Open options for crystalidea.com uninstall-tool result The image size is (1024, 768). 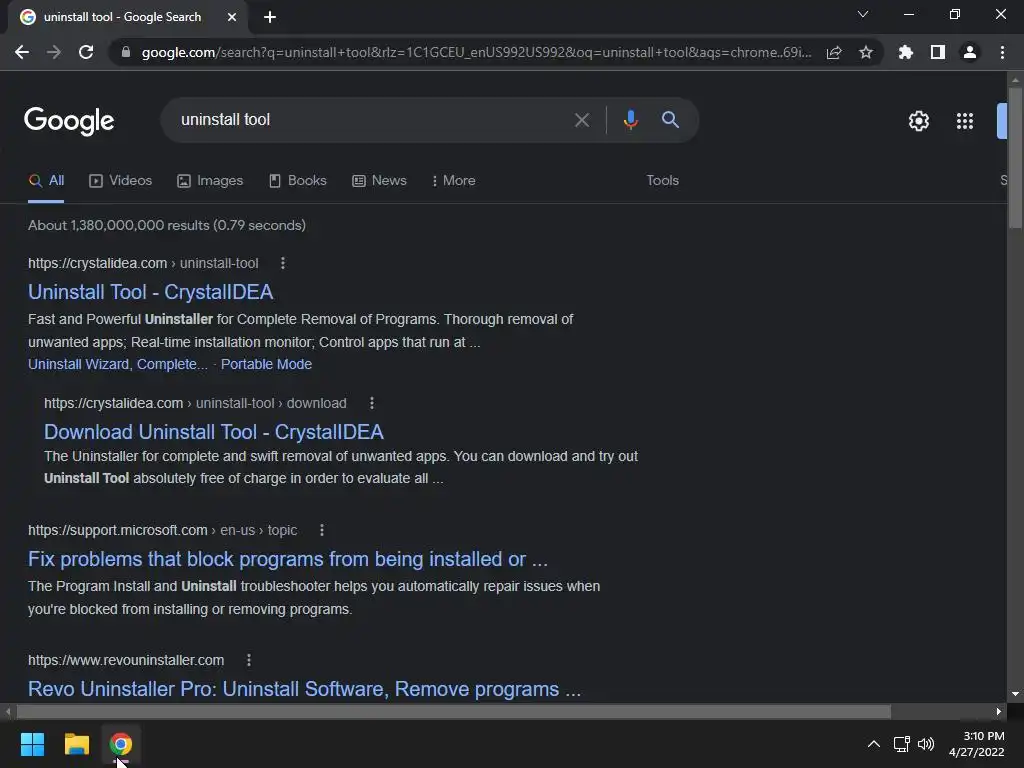283,263
